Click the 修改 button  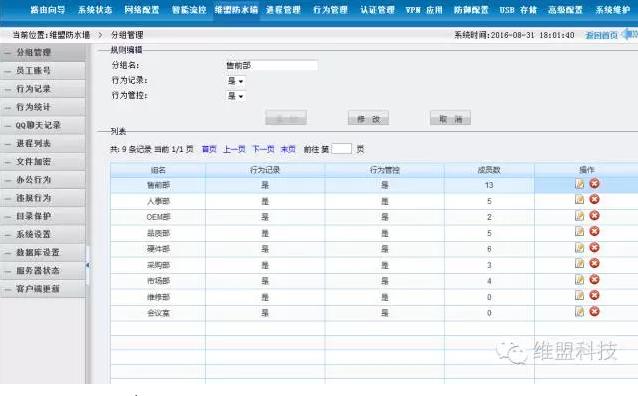[x=368, y=119]
